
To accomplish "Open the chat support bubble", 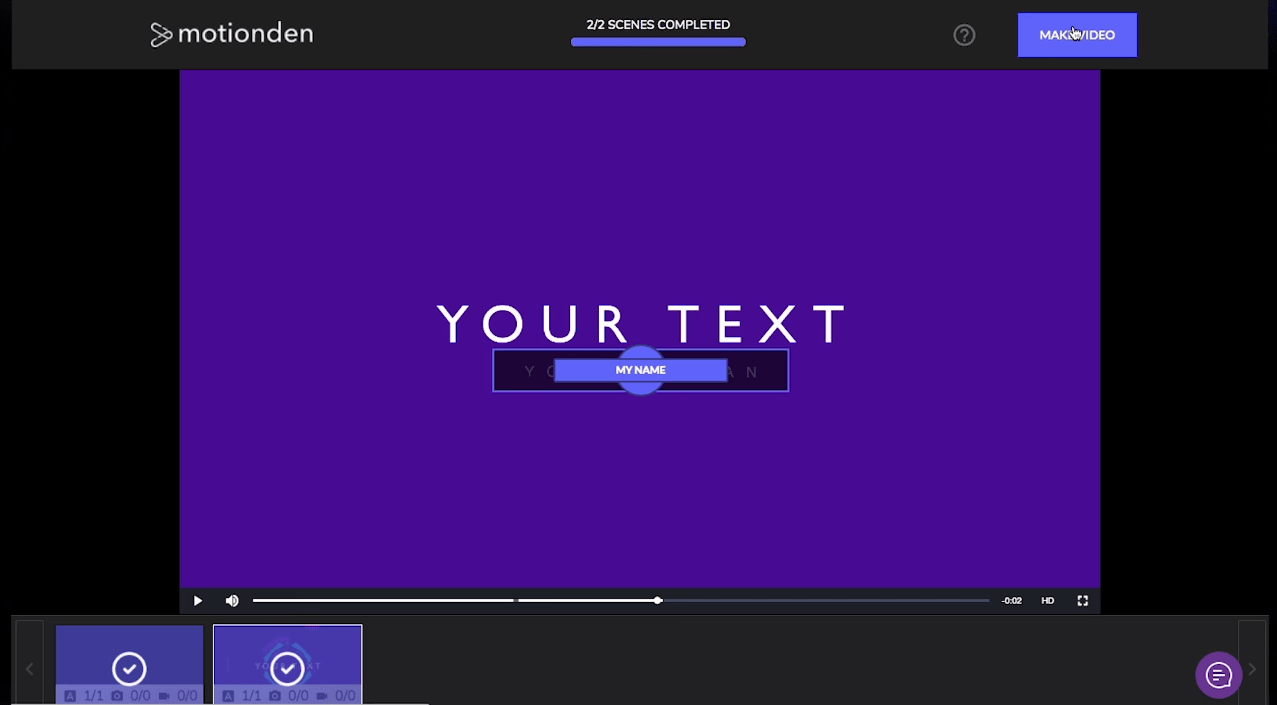I will [1218, 675].
